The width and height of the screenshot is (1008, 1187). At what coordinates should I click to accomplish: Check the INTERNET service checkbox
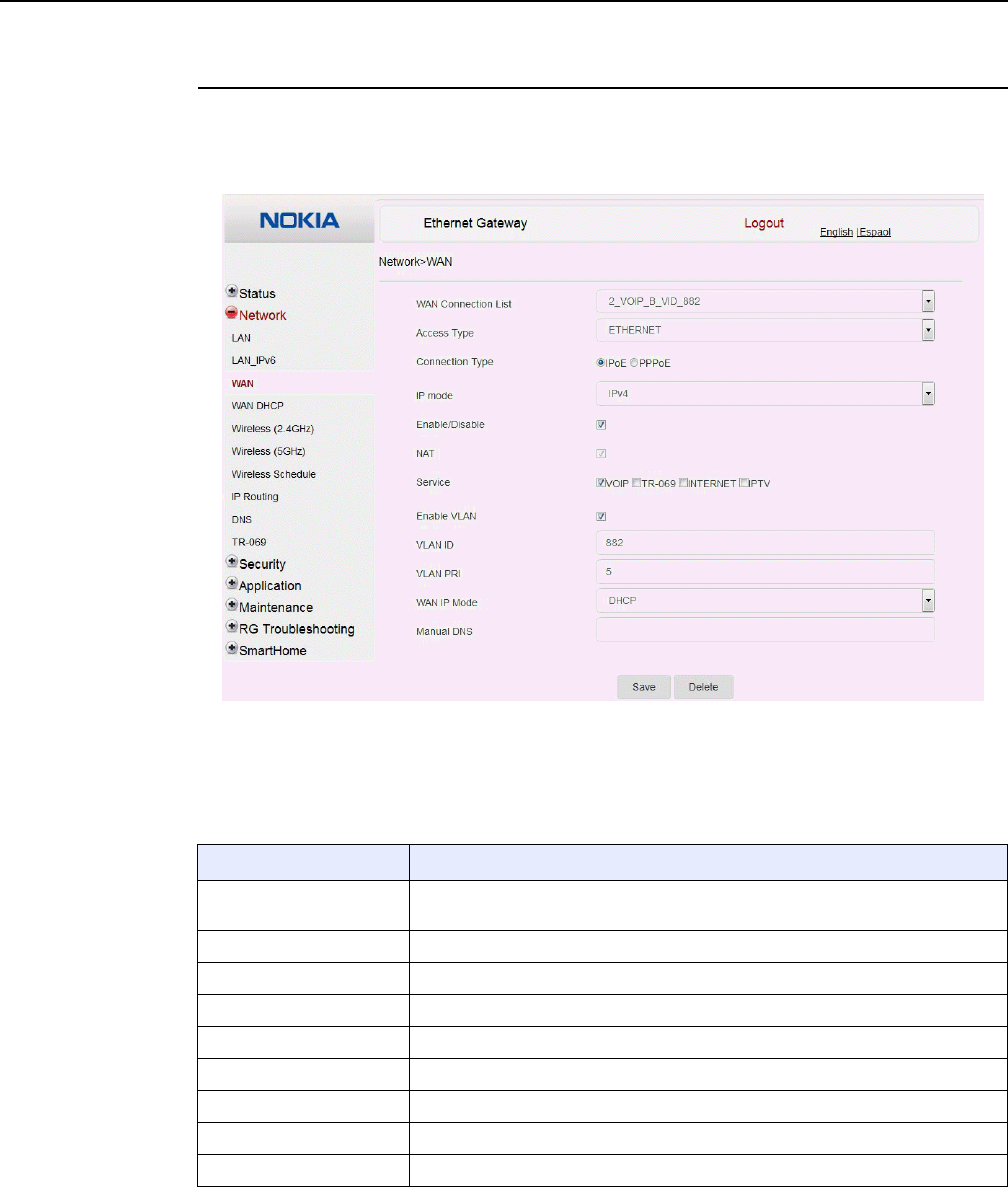683,483
